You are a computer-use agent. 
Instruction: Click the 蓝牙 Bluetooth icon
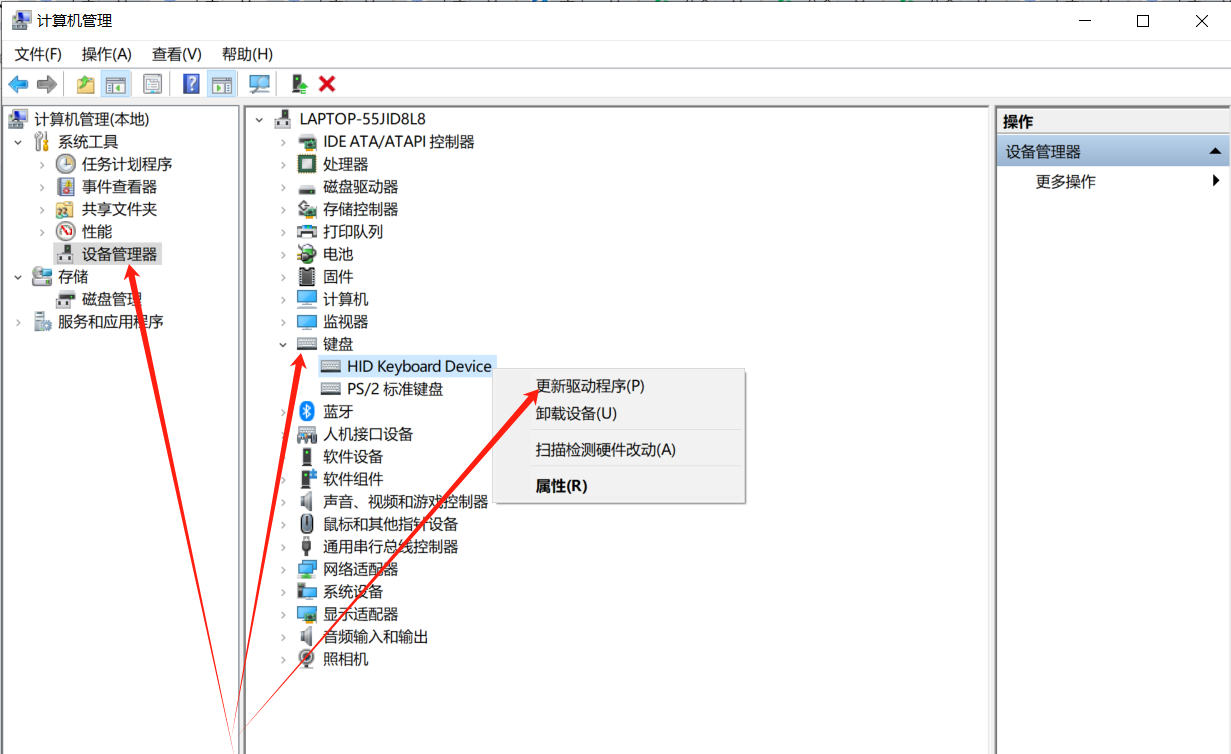point(307,411)
